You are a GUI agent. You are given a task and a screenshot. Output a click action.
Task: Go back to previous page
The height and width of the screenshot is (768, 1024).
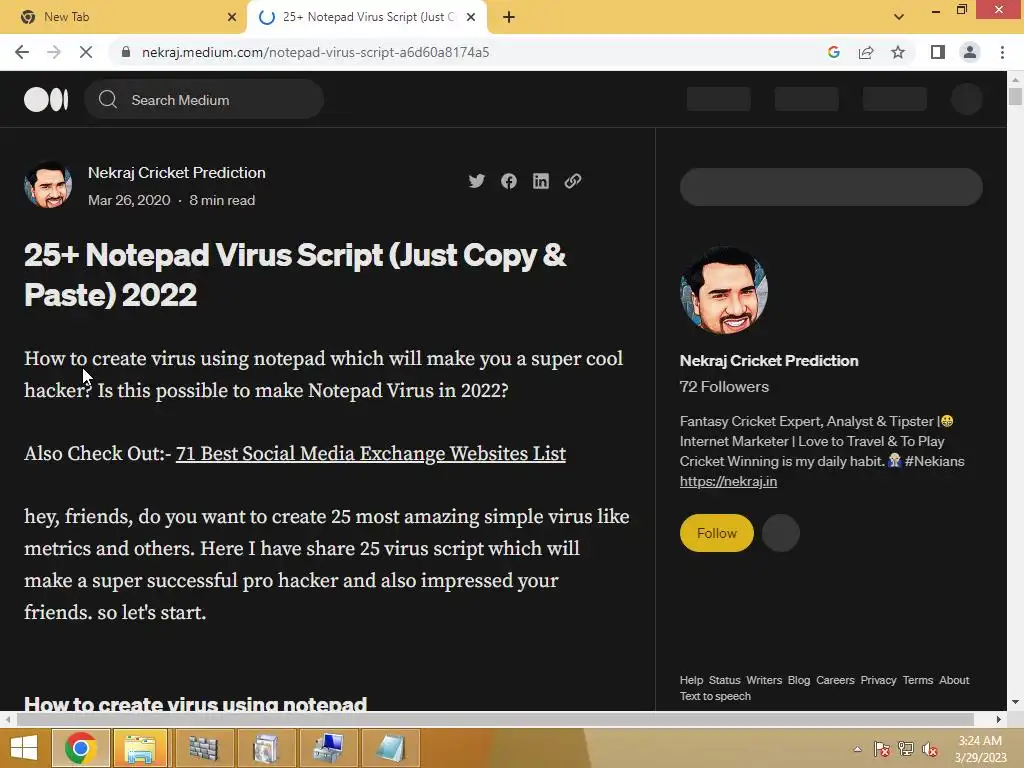pos(22,52)
